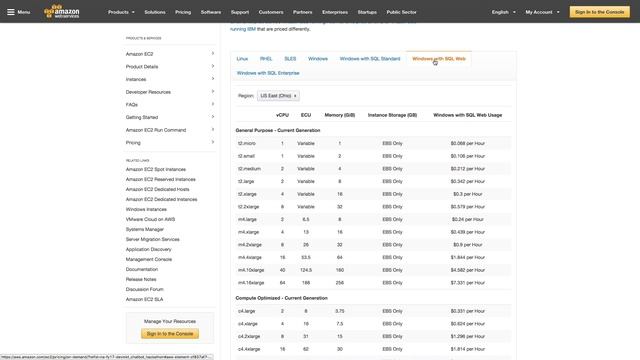The width and height of the screenshot is (640, 360).
Task: Select the c4.large instance row name
Action: (x=246, y=311)
